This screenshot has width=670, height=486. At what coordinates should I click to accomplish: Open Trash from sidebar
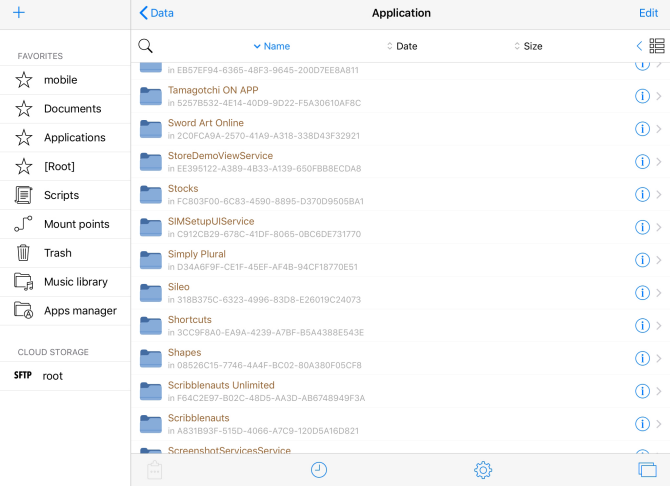pos(58,253)
